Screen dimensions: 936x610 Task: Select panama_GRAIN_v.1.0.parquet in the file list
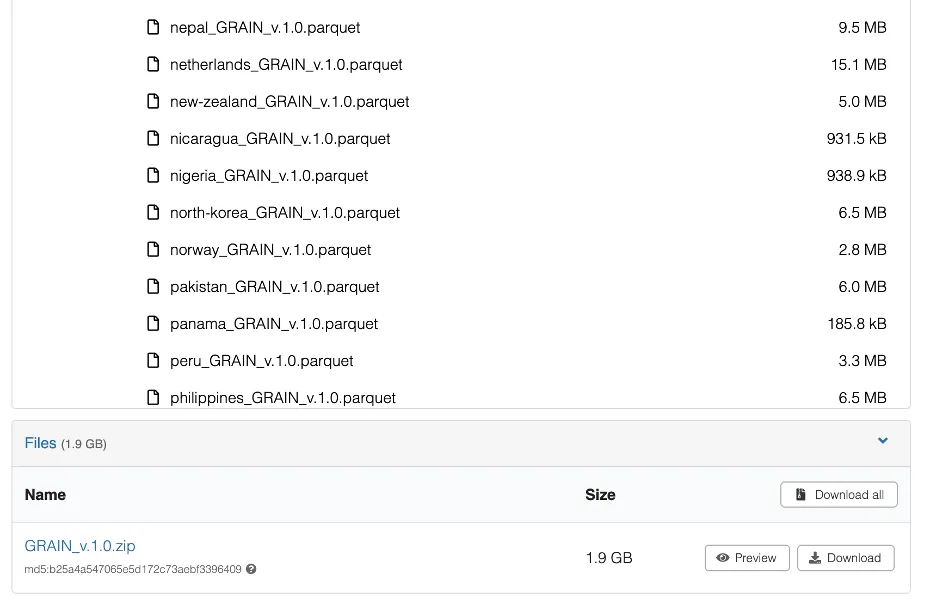(x=274, y=323)
